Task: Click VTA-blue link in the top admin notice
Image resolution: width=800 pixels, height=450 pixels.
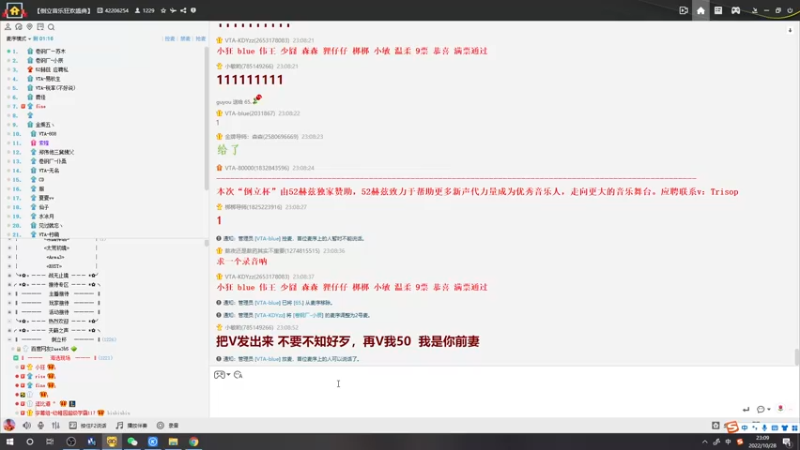Action: (x=267, y=238)
